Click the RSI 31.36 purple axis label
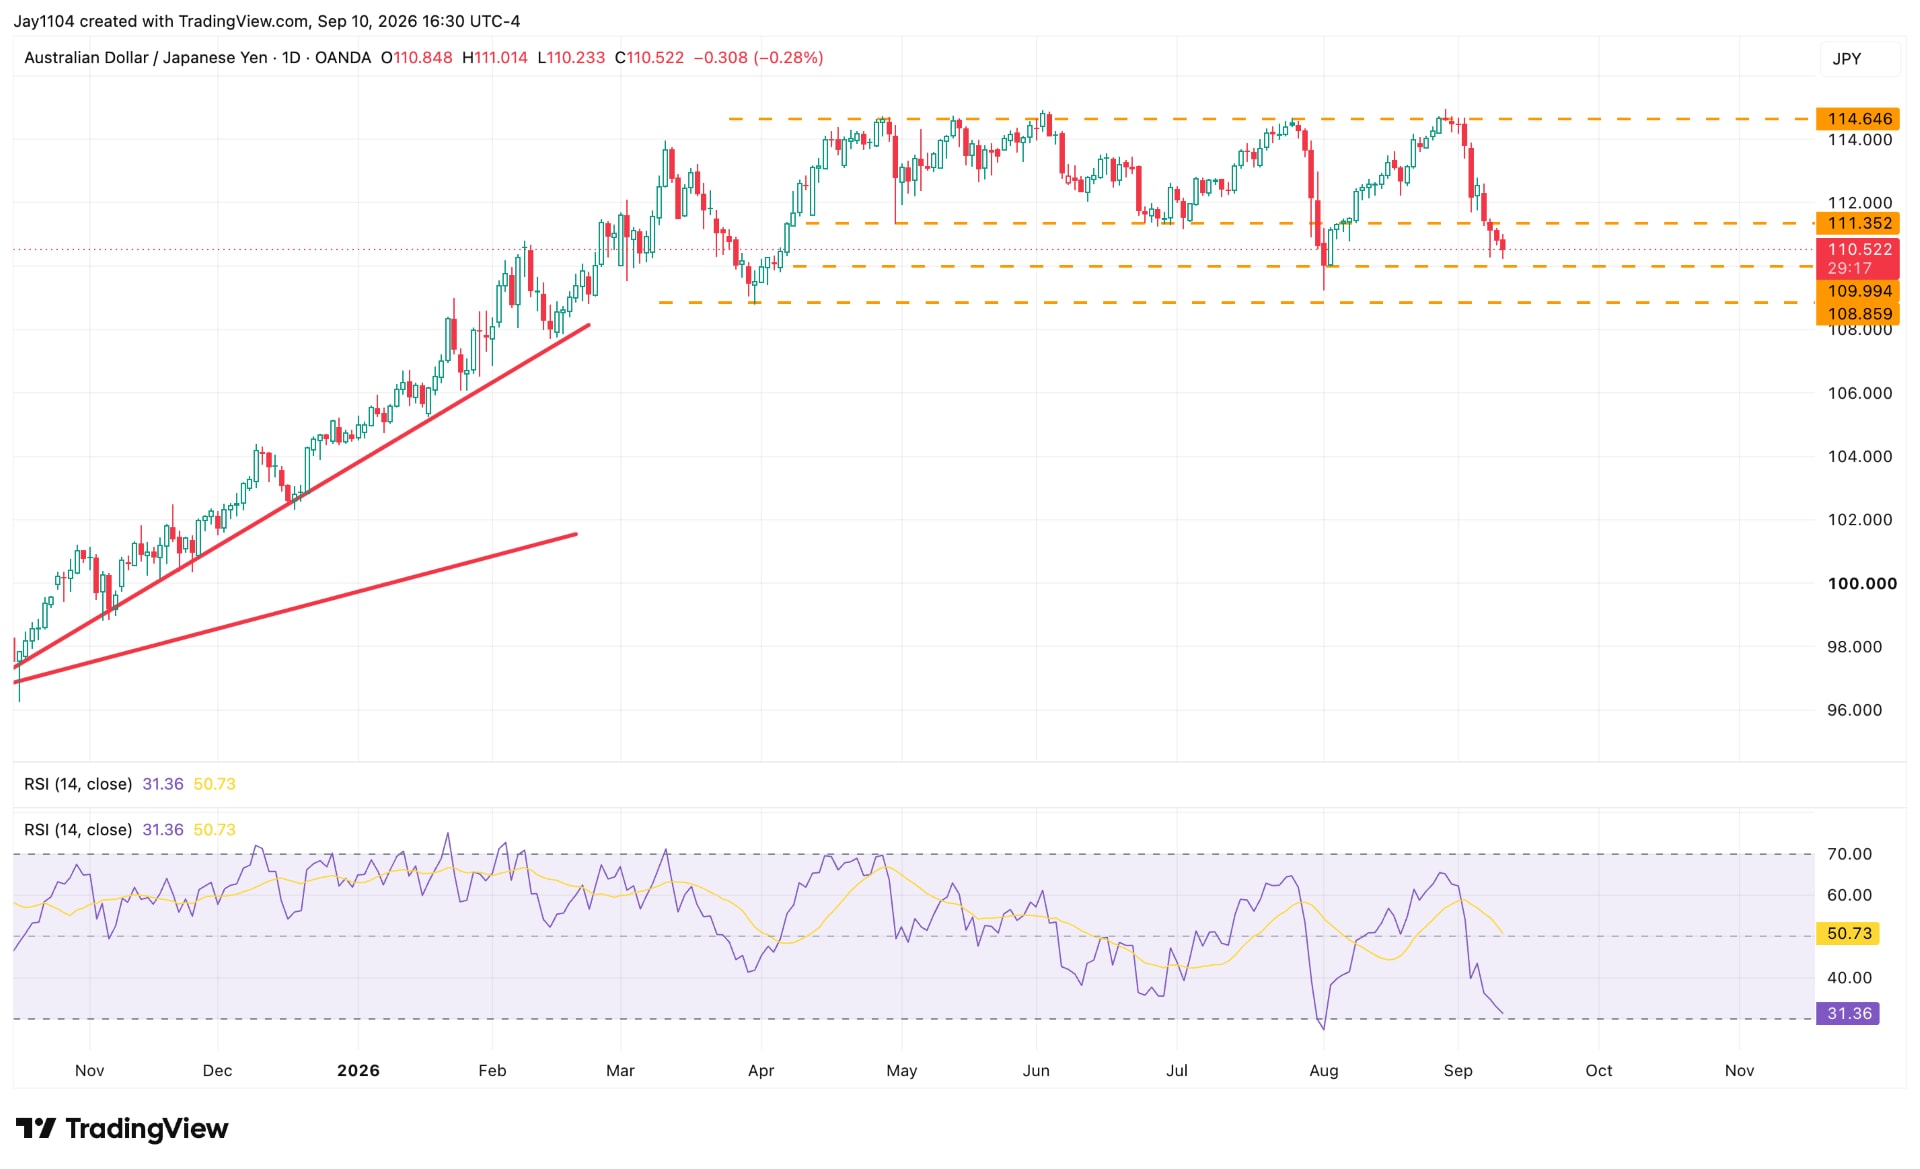This screenshot has height=1169, width=1920. click(x=1848, y=1014)
